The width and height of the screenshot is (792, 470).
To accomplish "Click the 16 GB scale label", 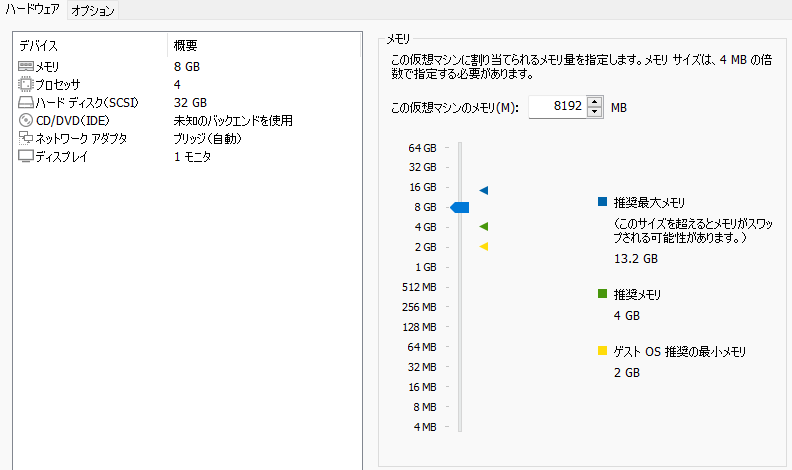I will 423,187.
